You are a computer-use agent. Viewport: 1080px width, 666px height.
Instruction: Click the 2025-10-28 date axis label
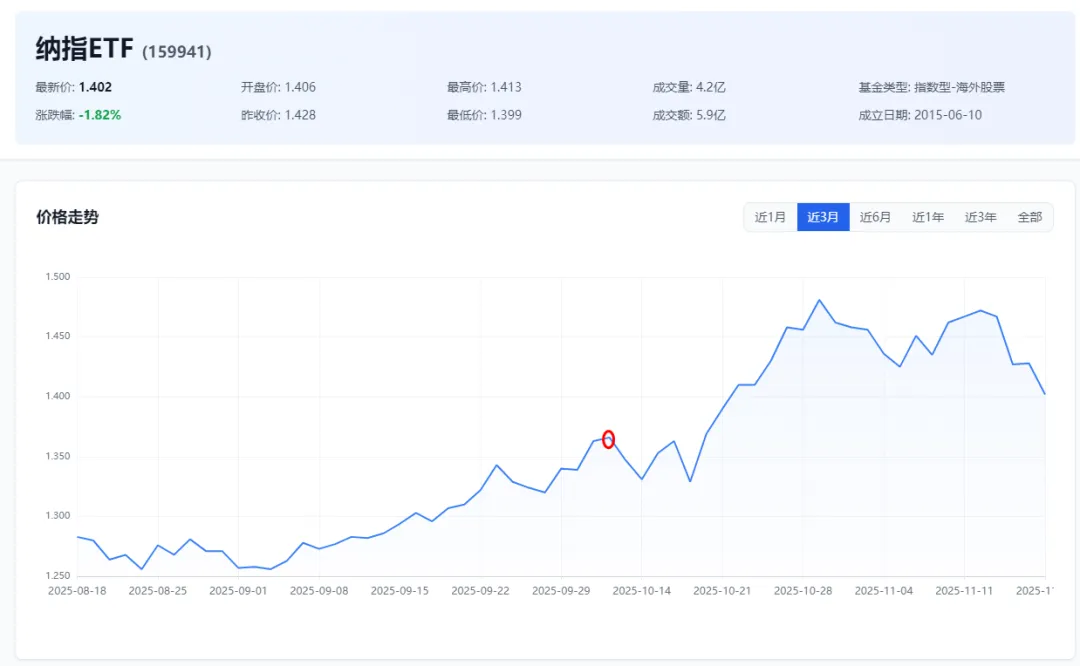(803, 591)
